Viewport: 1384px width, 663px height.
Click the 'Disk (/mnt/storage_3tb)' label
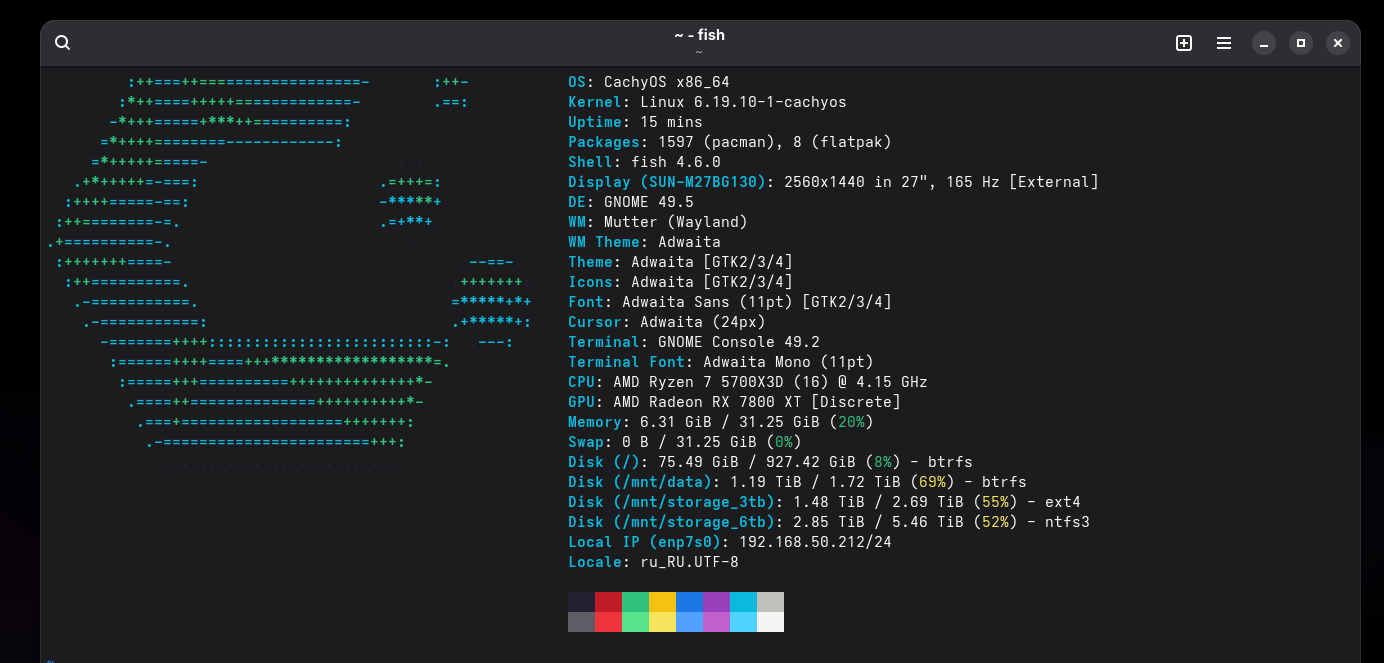(671, 502)
